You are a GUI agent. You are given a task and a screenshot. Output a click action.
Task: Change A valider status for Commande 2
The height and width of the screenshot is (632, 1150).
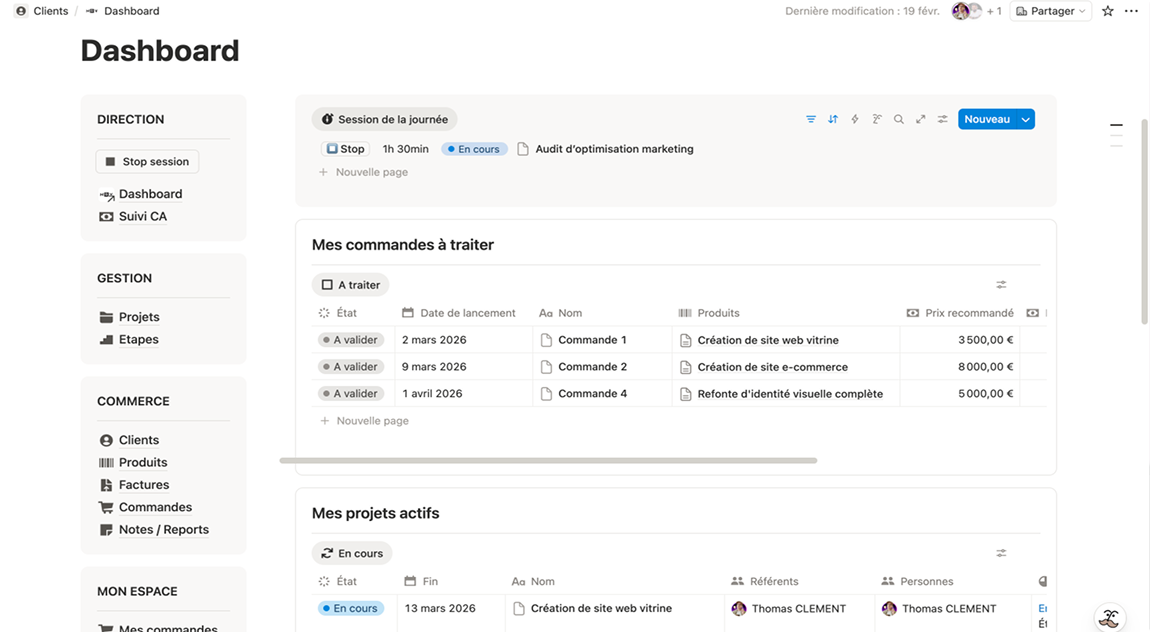coord(351,367)
